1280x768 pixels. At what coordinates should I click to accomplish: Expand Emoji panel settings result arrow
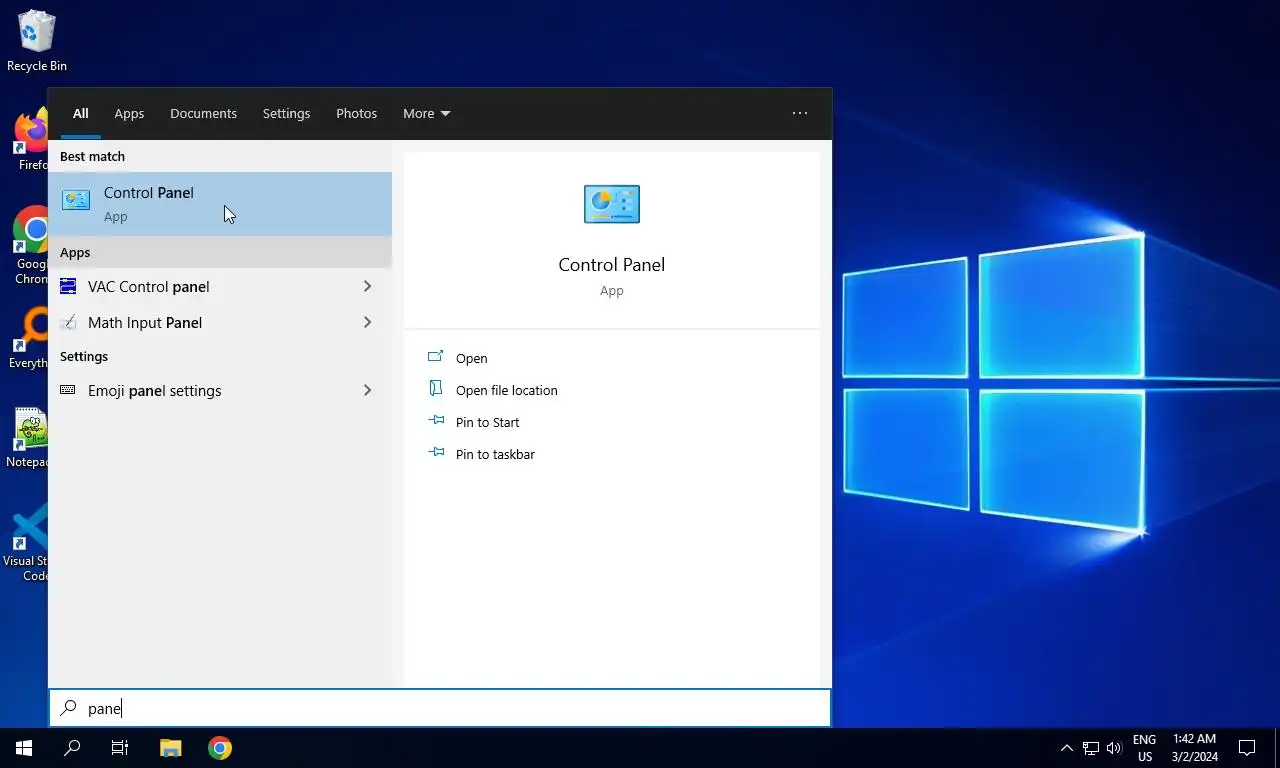tap(368, 390)
